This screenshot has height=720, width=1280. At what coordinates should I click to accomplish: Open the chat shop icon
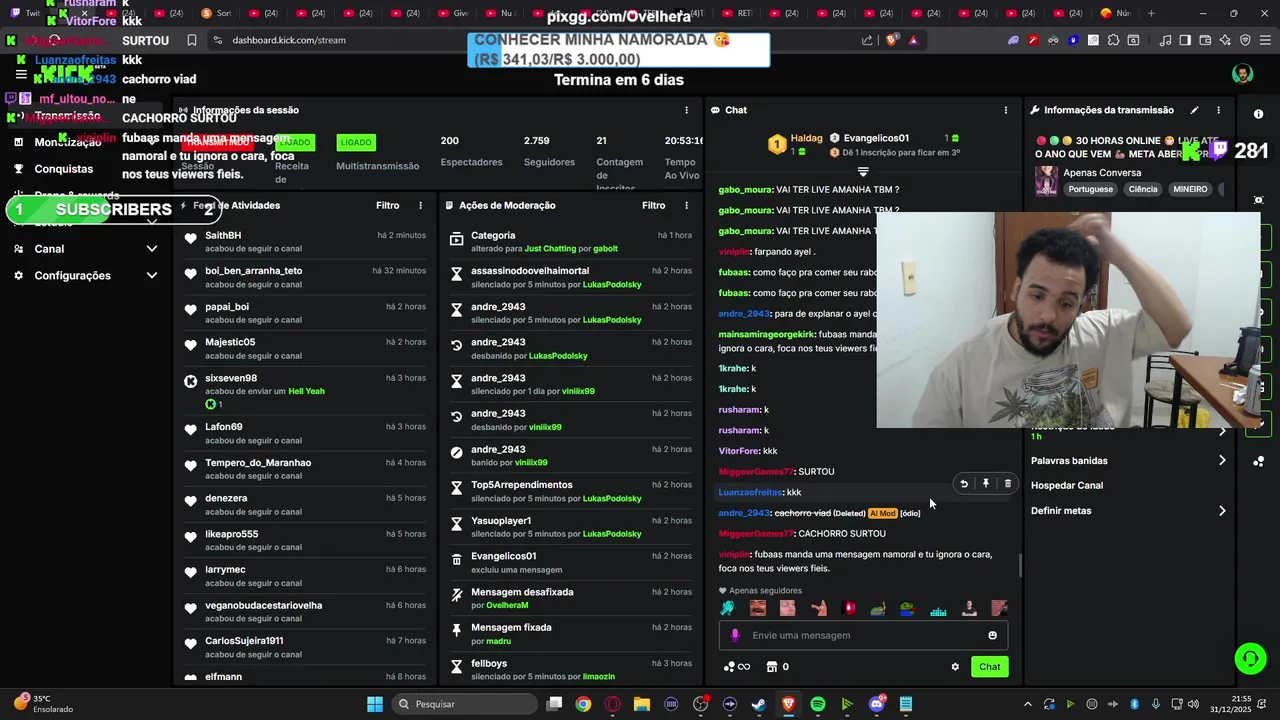(772, 667)
